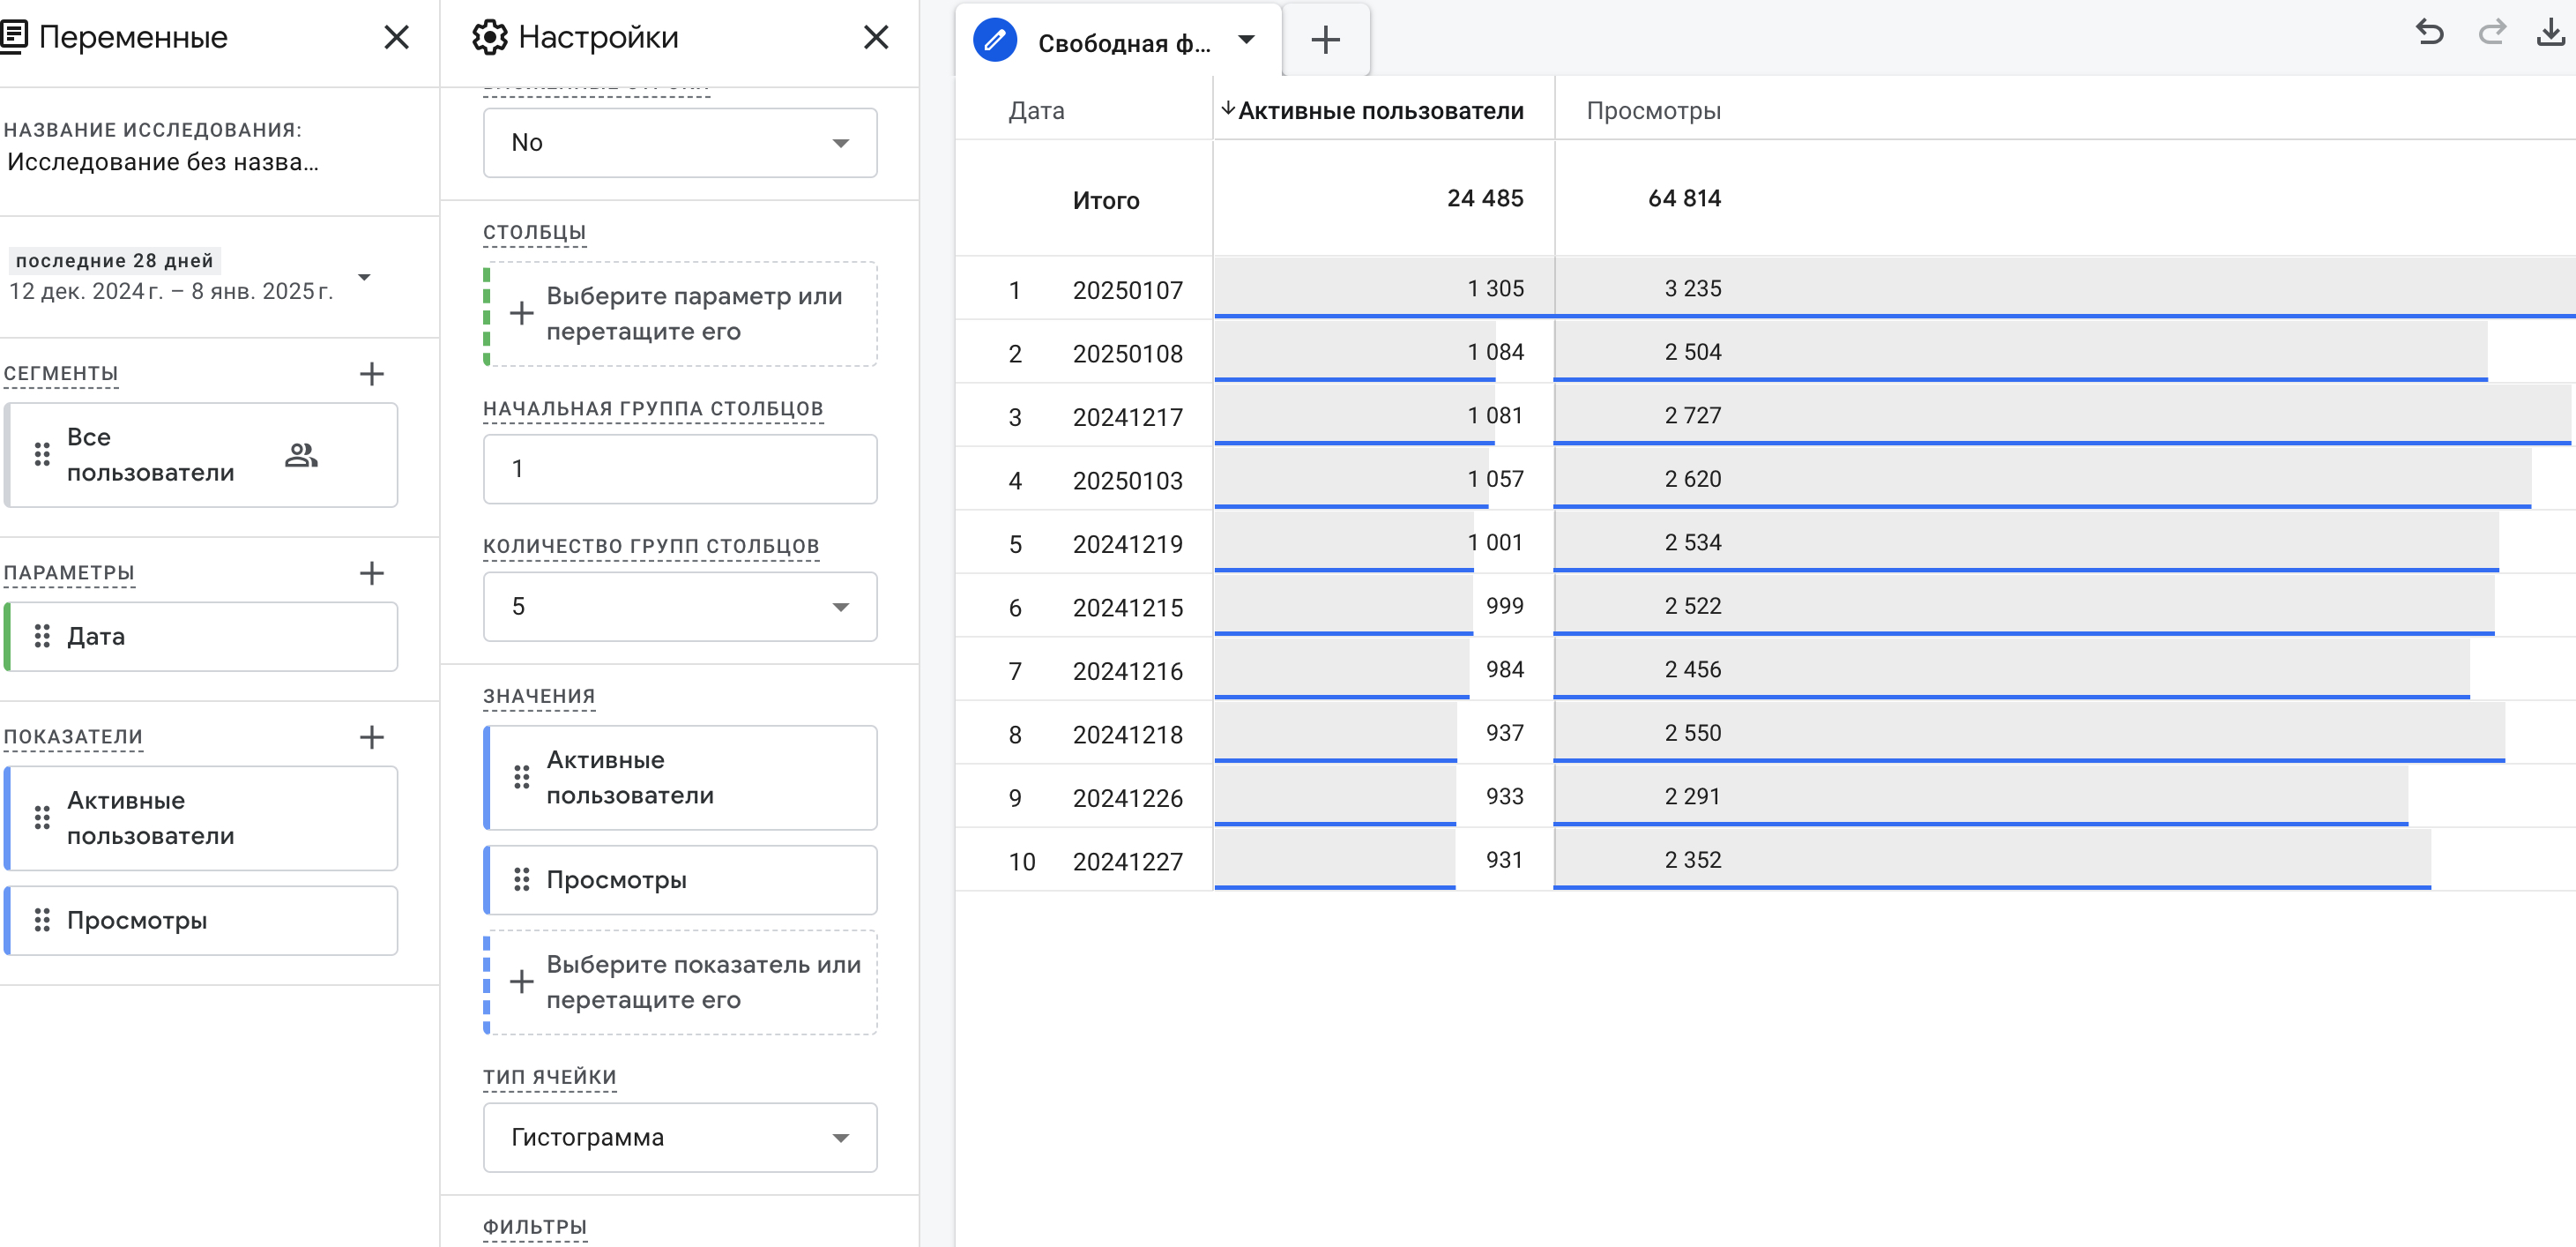Click the download export icon
Screen dimensions: 2576x1247
pyautogui.click(x=2551, y=33)
